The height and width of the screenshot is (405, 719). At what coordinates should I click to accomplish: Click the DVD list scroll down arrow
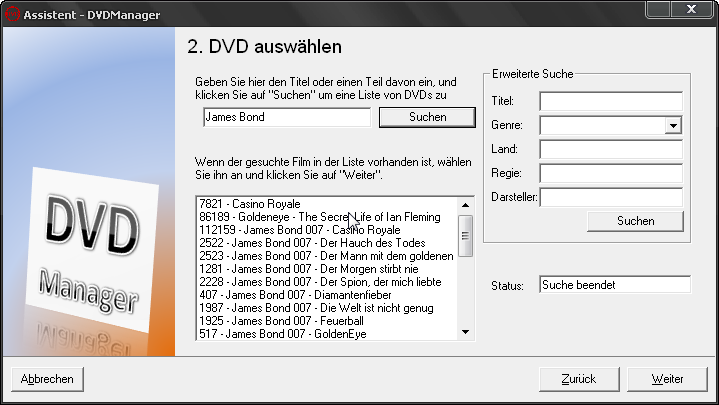465,332
